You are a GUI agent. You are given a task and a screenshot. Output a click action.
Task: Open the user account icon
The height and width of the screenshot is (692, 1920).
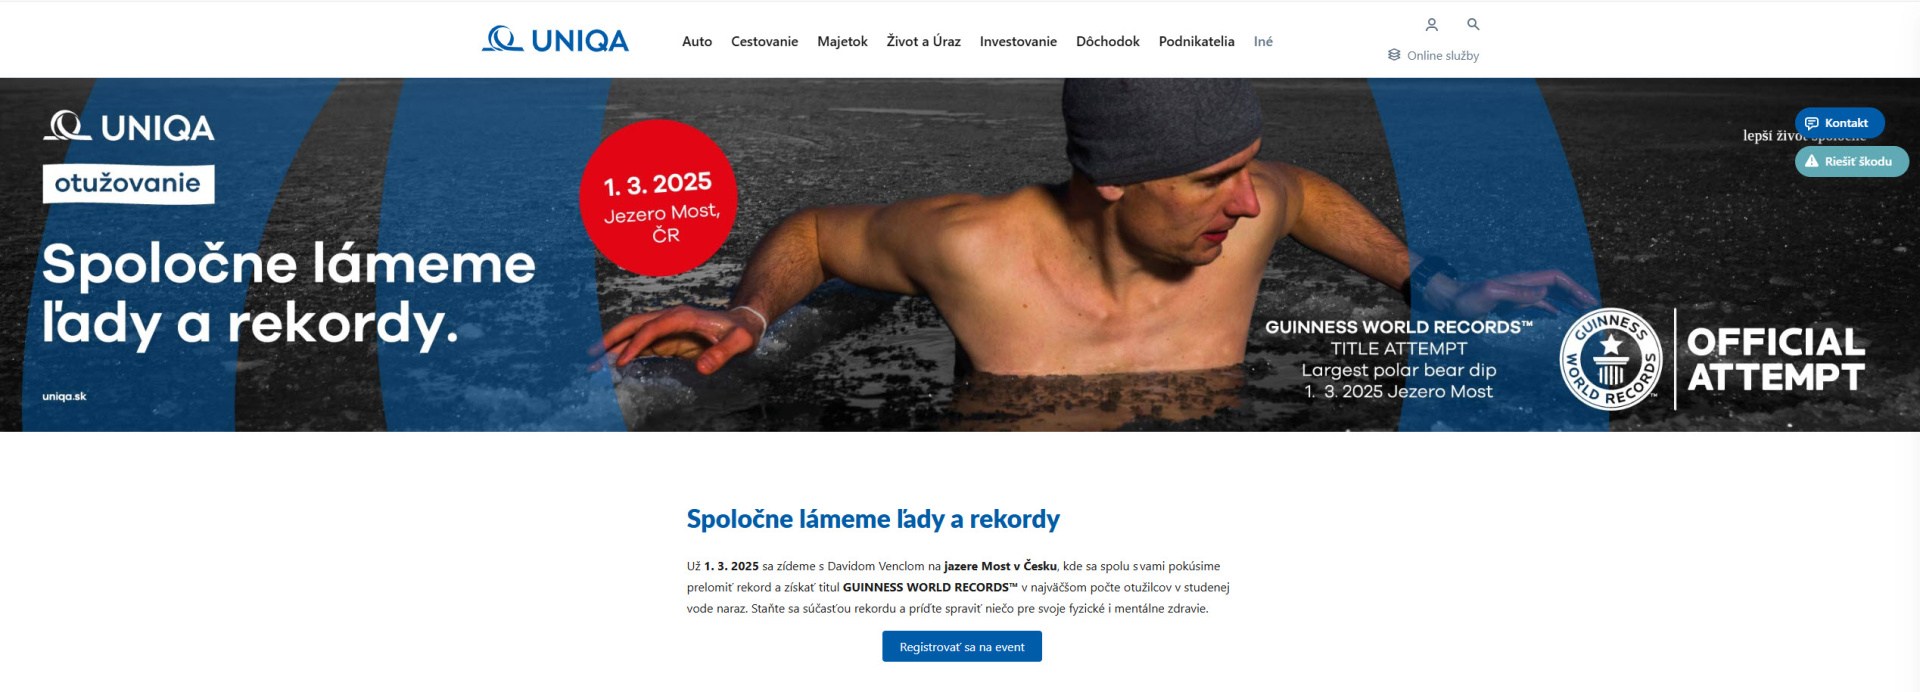tap(1431, 24)
